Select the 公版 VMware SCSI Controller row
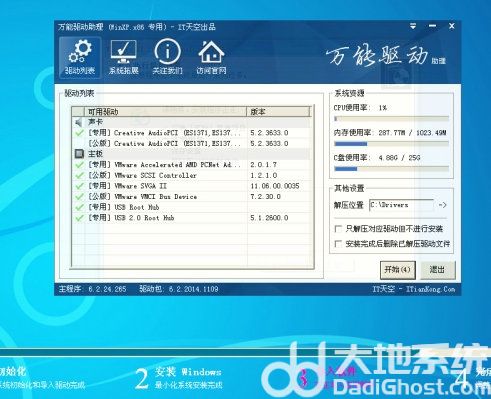491x399 pixels. 192,175
